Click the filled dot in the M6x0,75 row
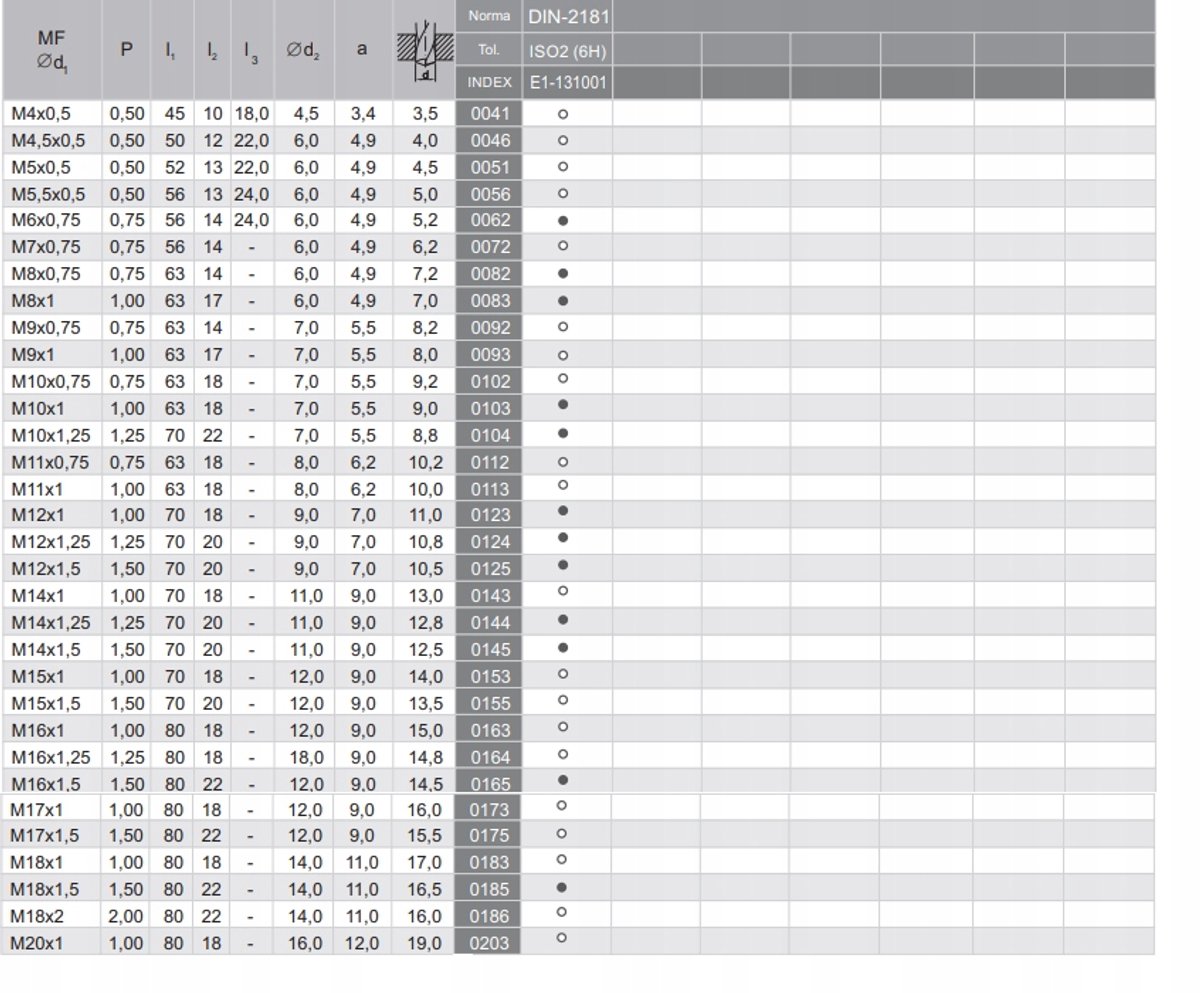Screen dimensions: 1200x993 [563, 220]
